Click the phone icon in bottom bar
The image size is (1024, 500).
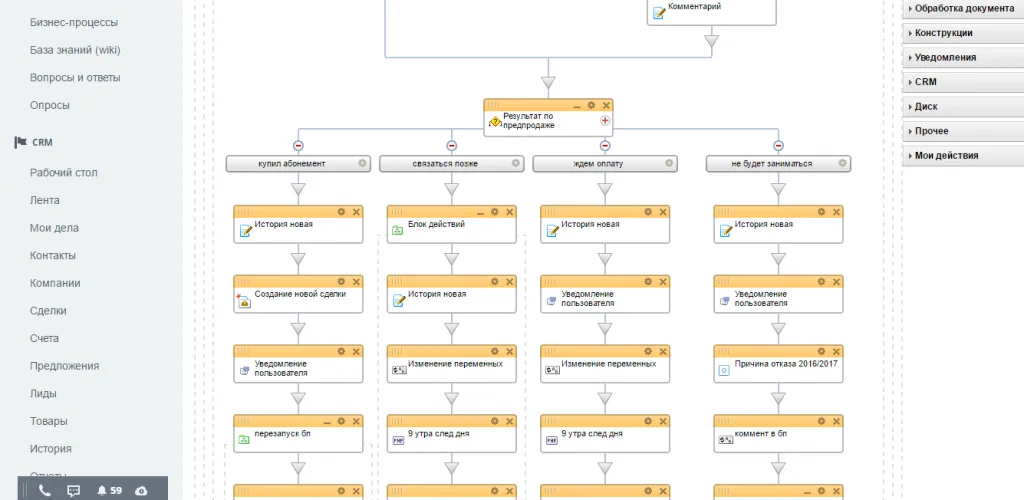point(44,490)
